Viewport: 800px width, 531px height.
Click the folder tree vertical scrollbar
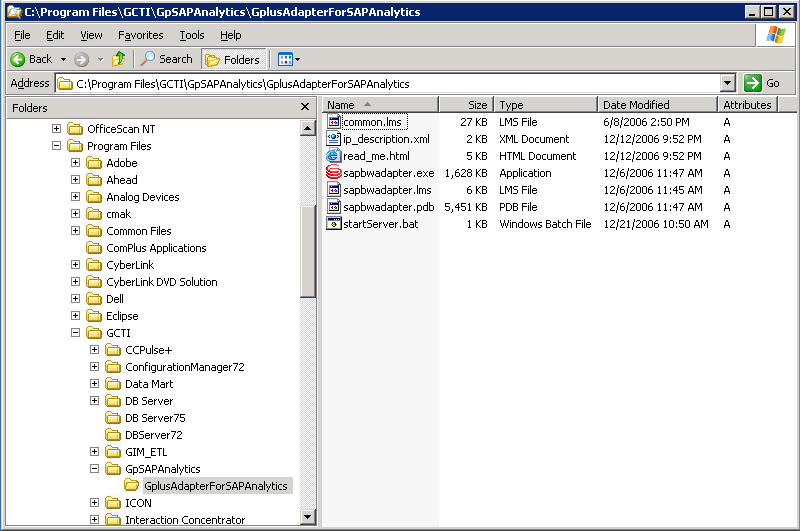click(x=308, y=400)
